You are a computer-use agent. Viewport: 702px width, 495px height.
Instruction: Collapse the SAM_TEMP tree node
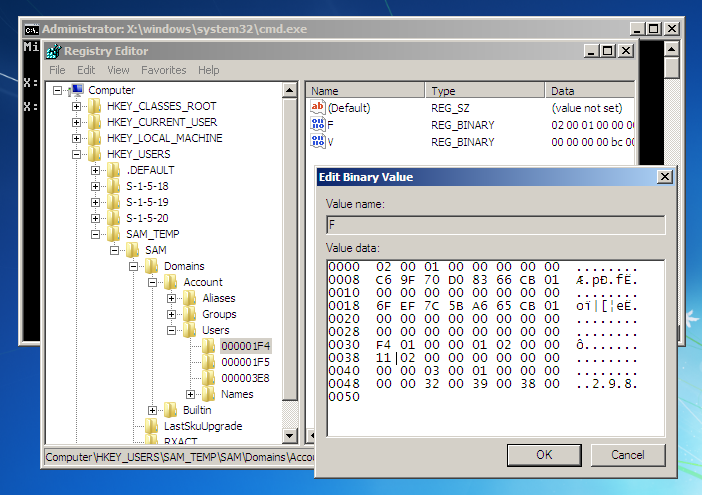pos(96,234)
